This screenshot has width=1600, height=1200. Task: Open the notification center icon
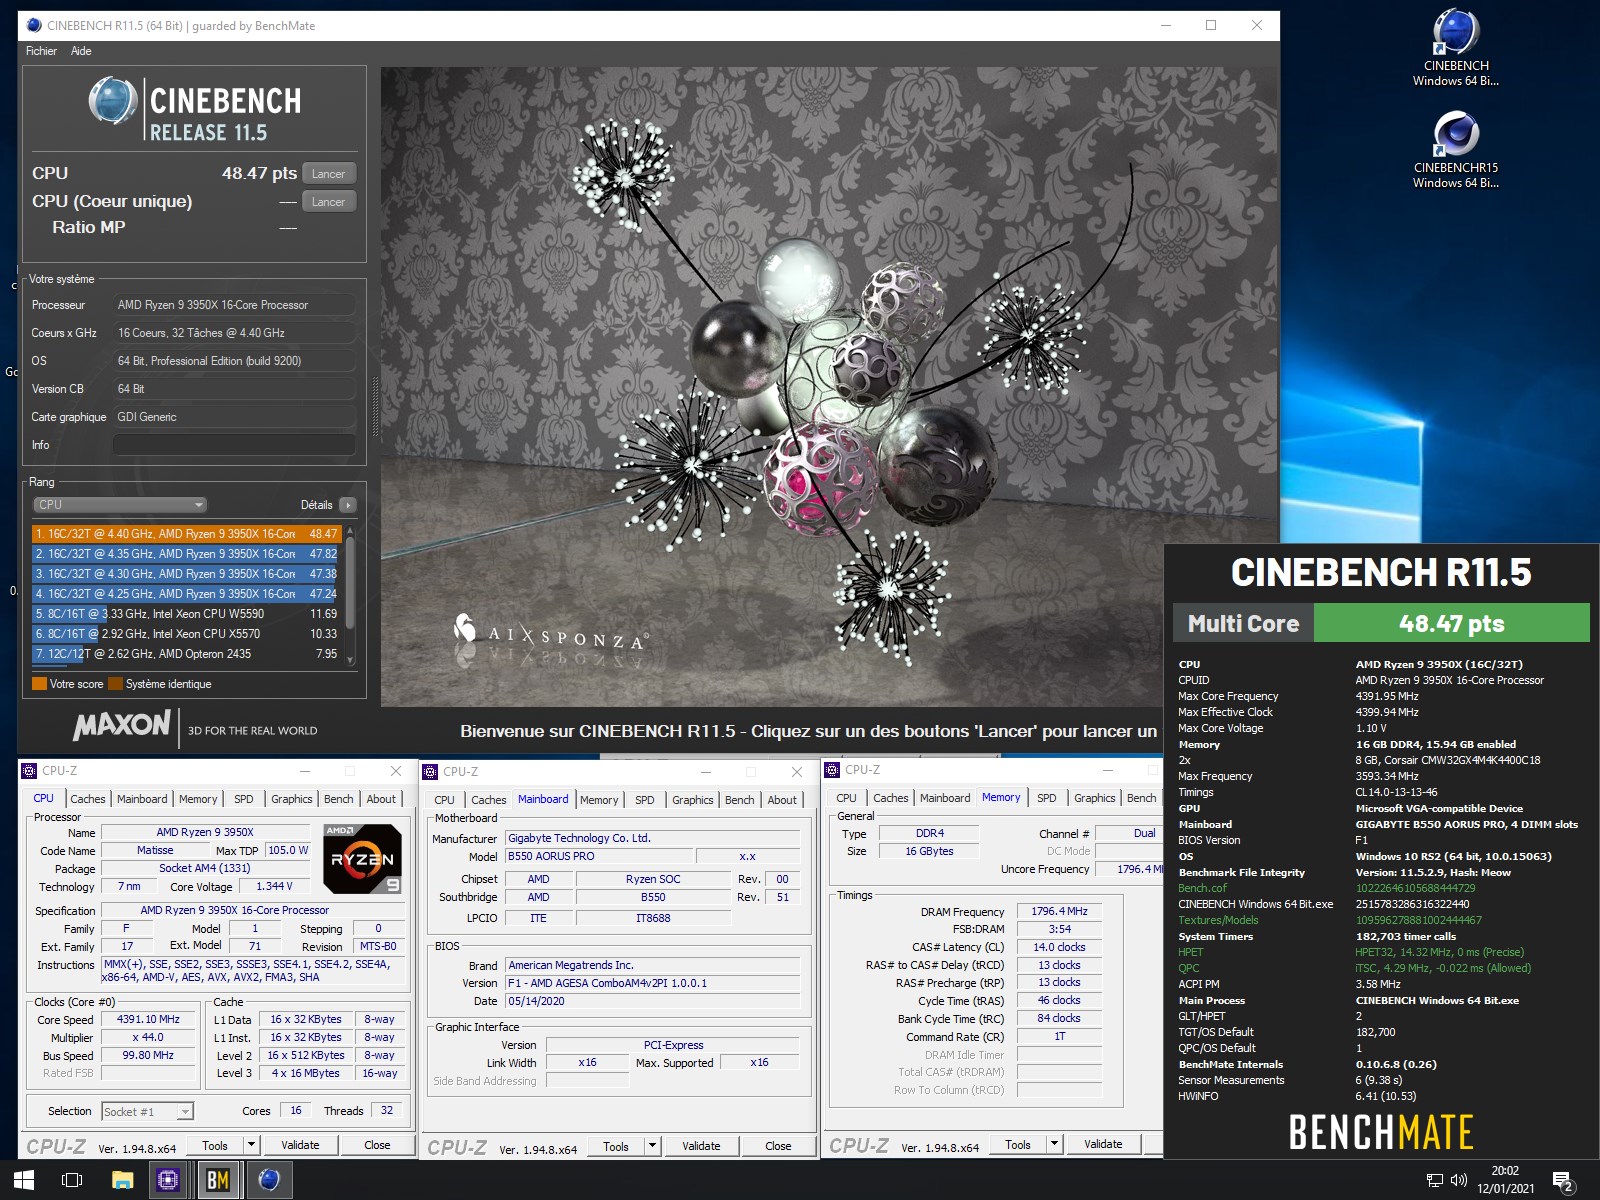pos(1563,1181)
